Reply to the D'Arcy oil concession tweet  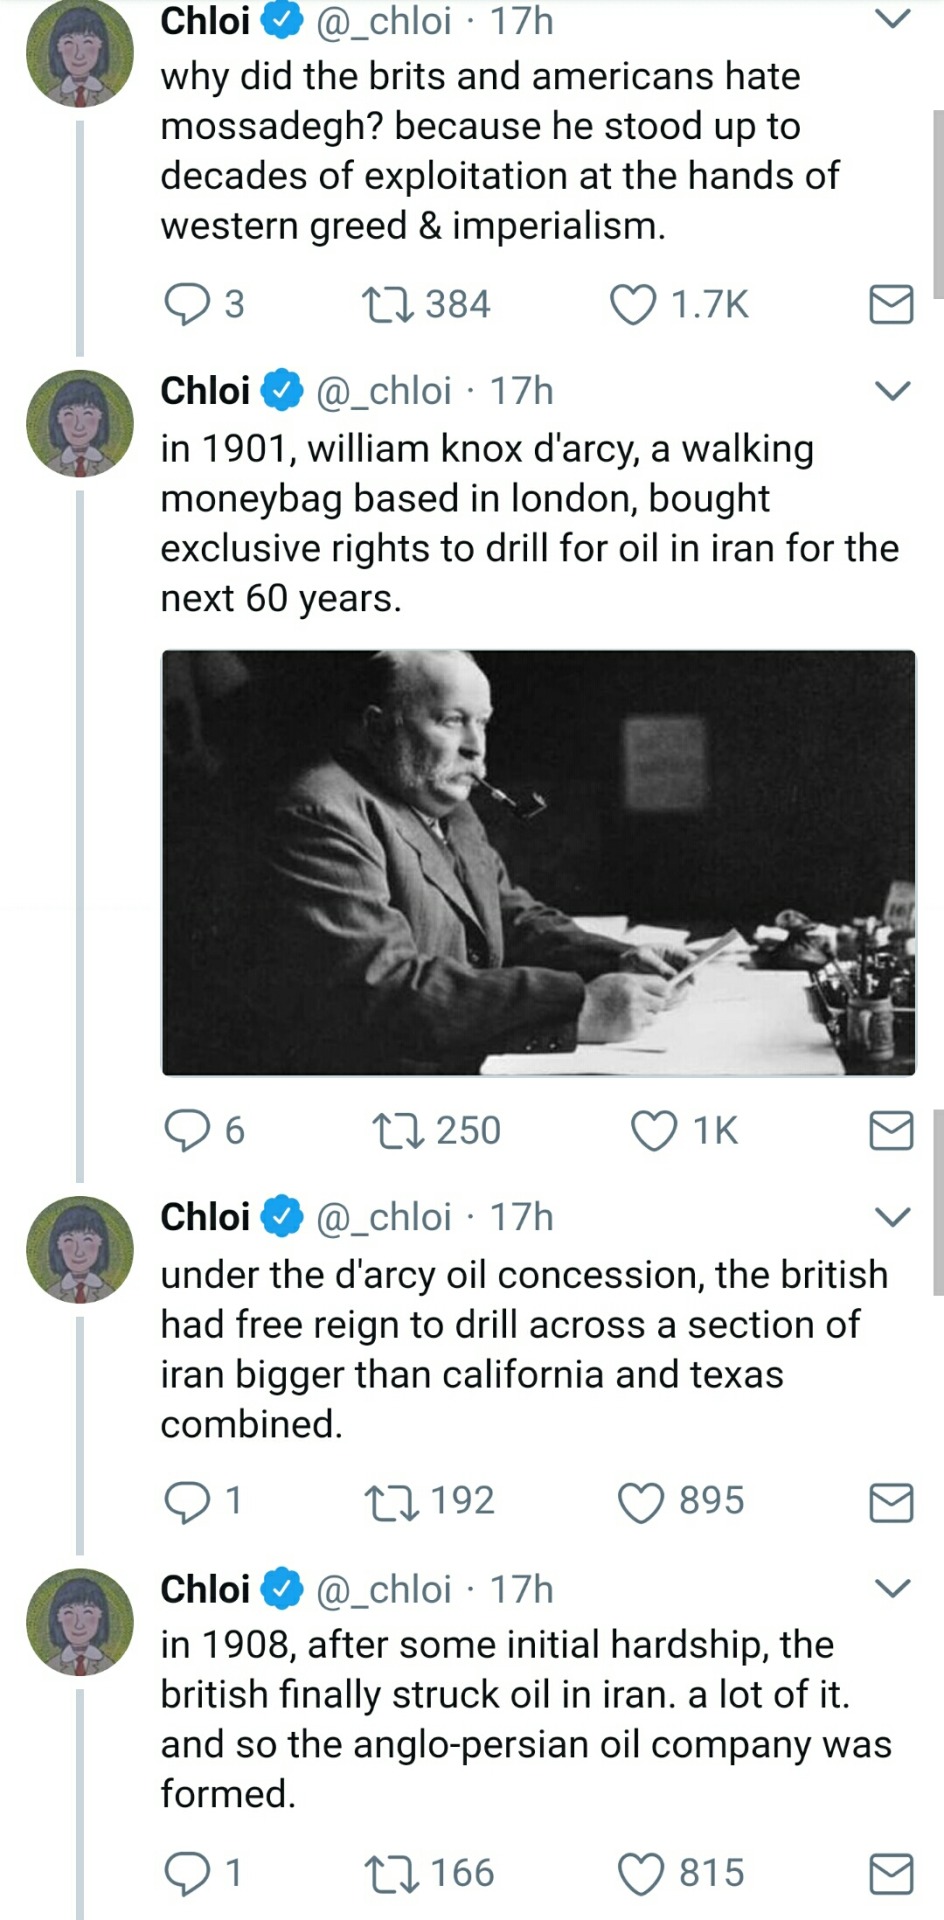pyautogui.click(x=186, y=1501)
